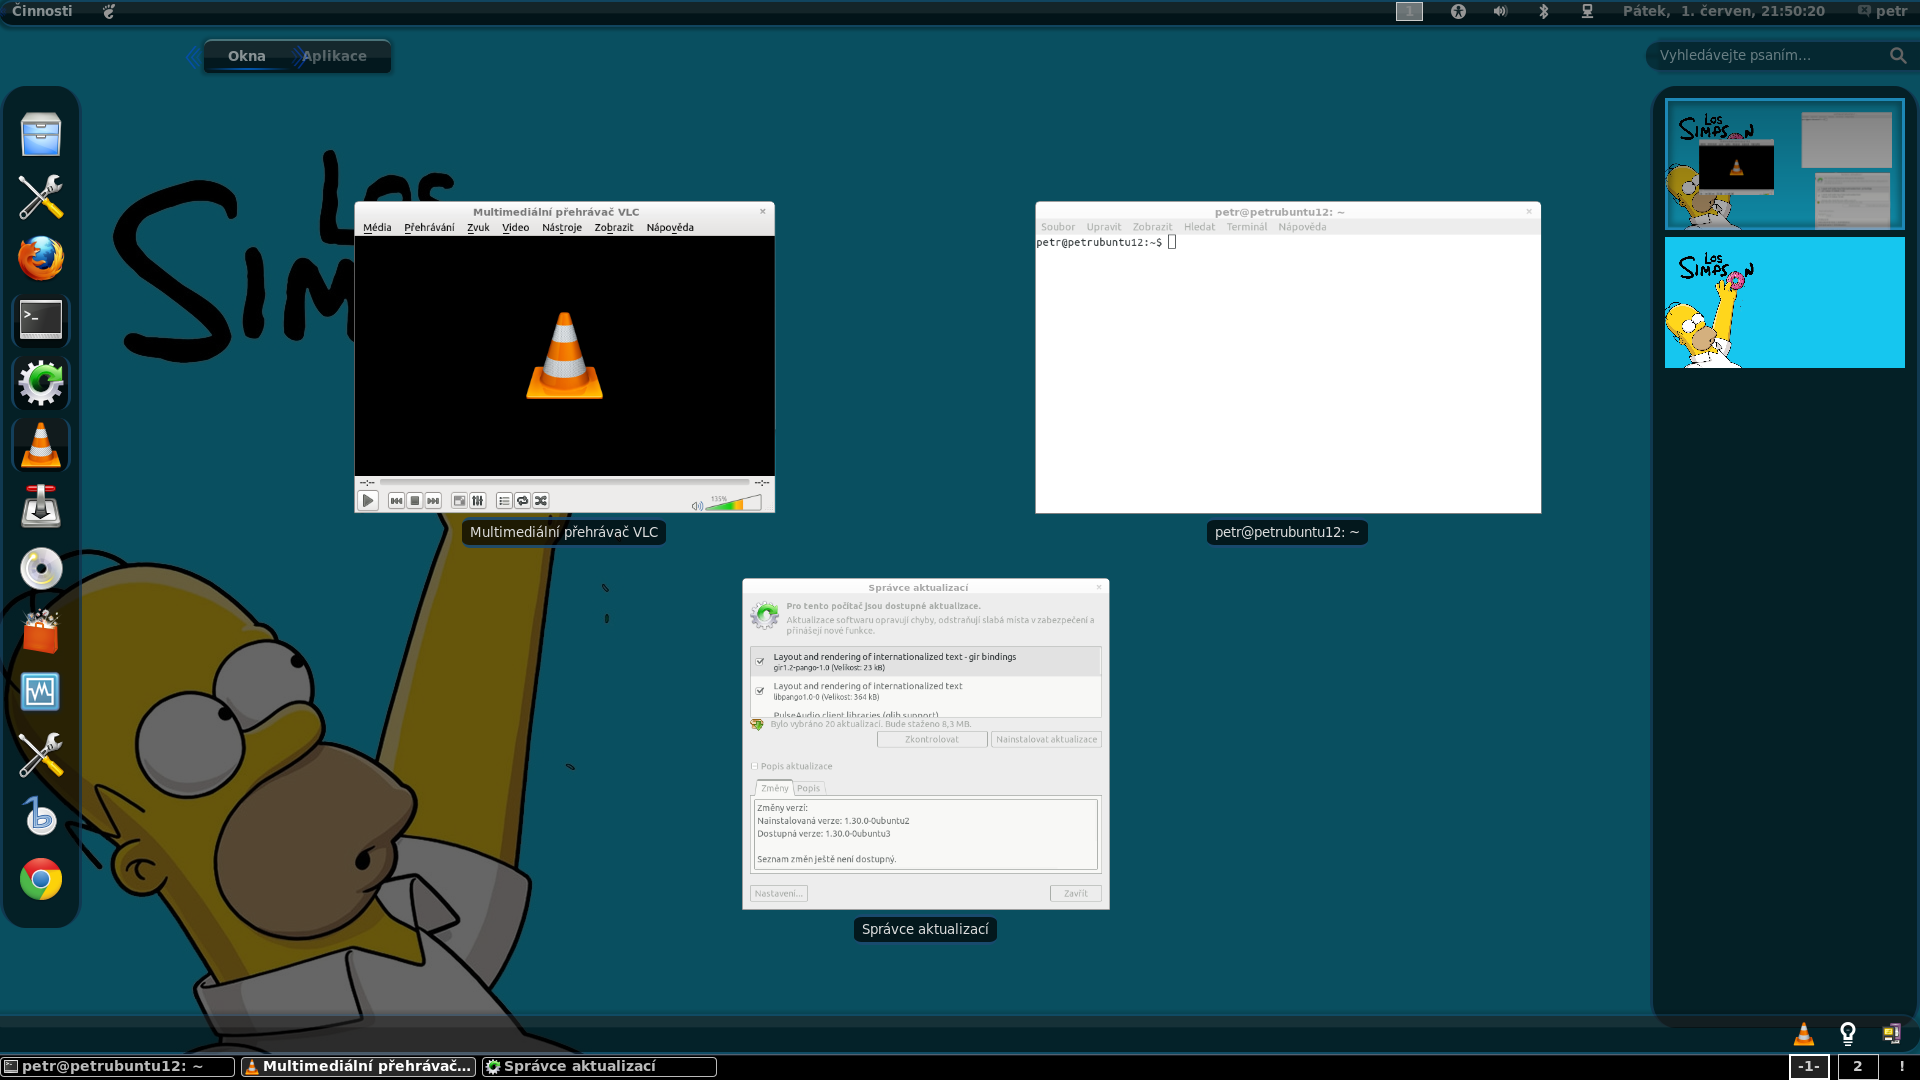
Task: Switch overview to Okna tab
Action: pyautogui.click(x=246, y=56)
